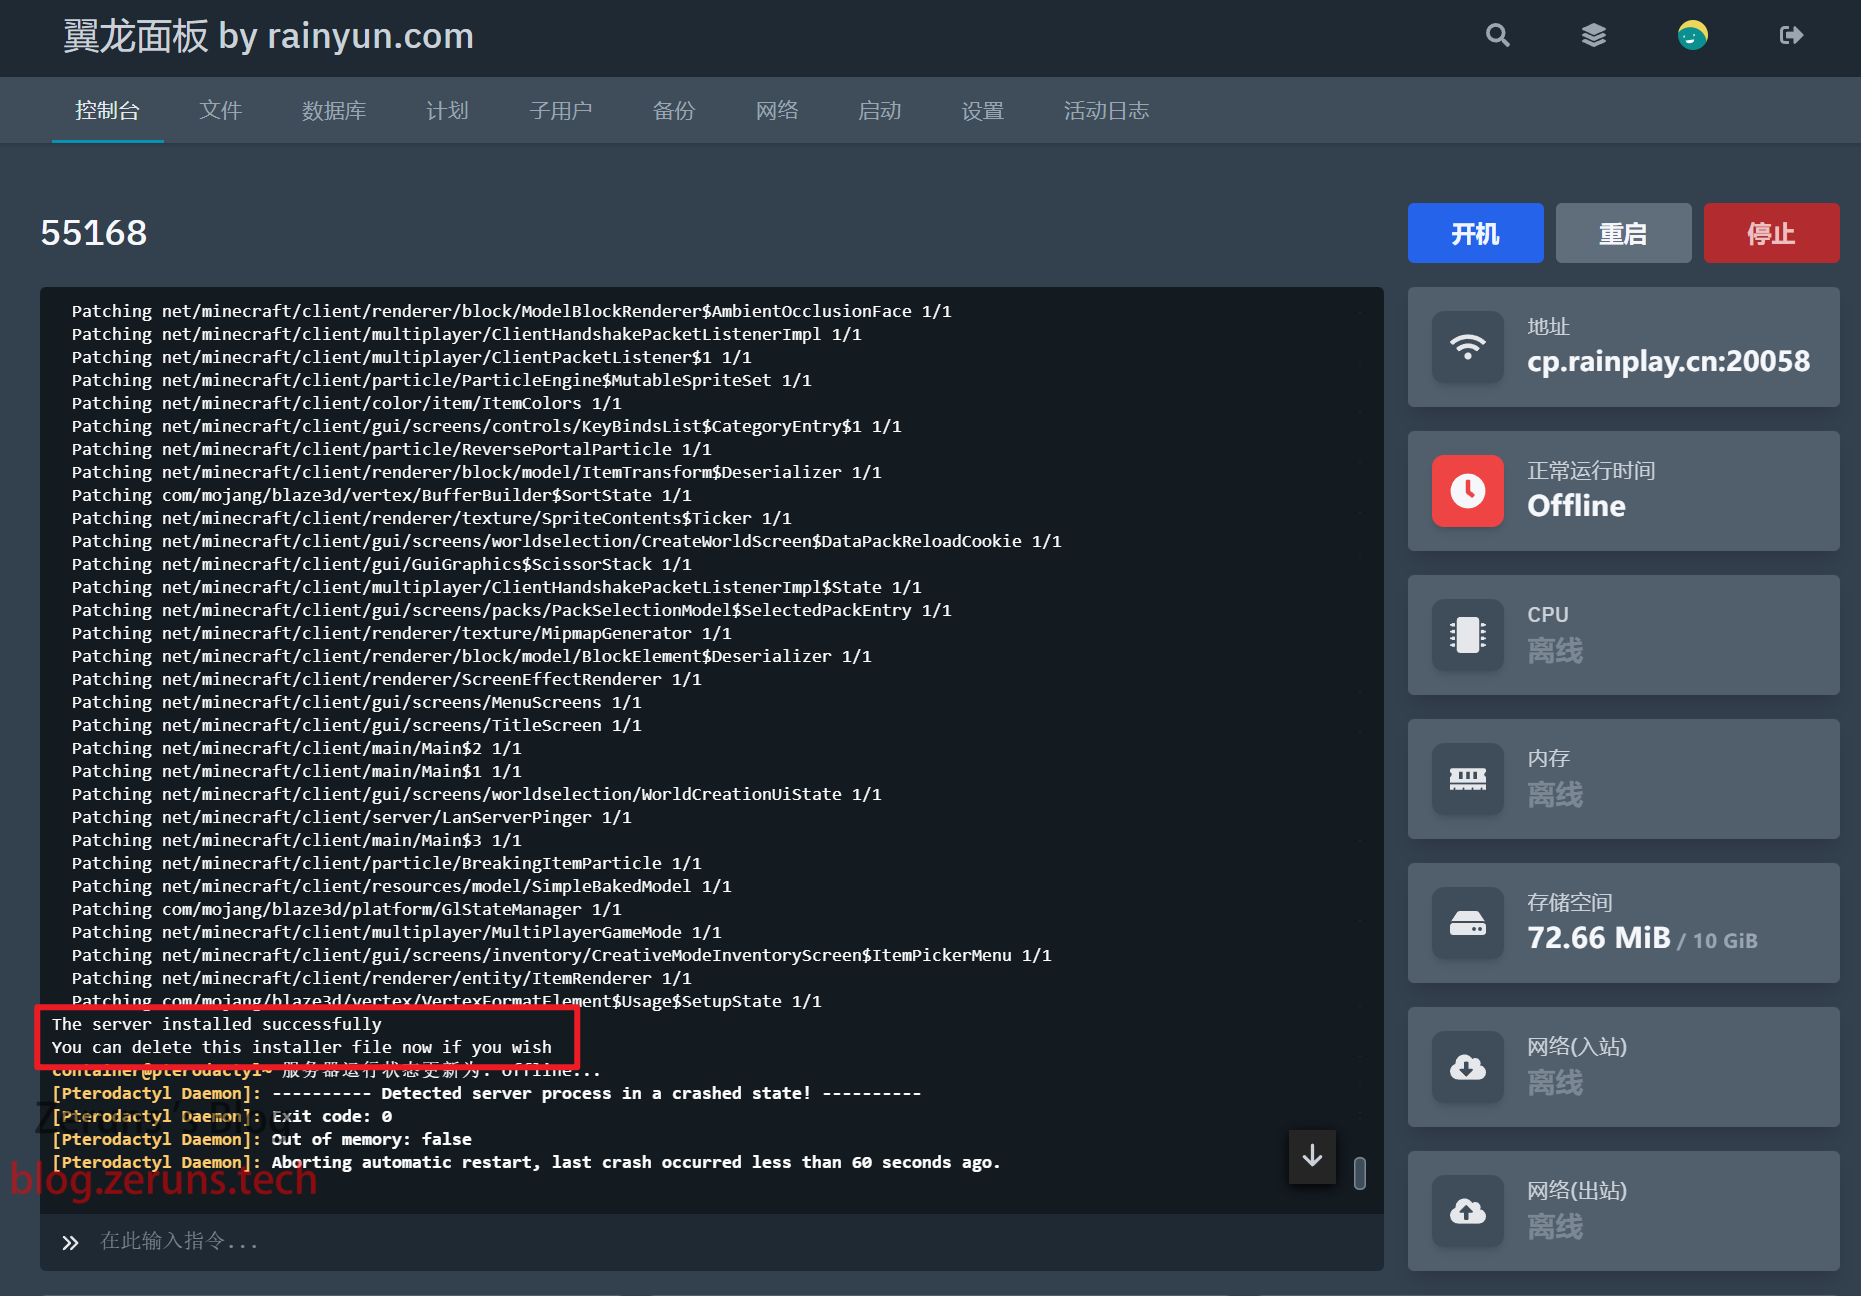
Task: Click the 网络(入站) 离线 status text
Action: 1555,1083
